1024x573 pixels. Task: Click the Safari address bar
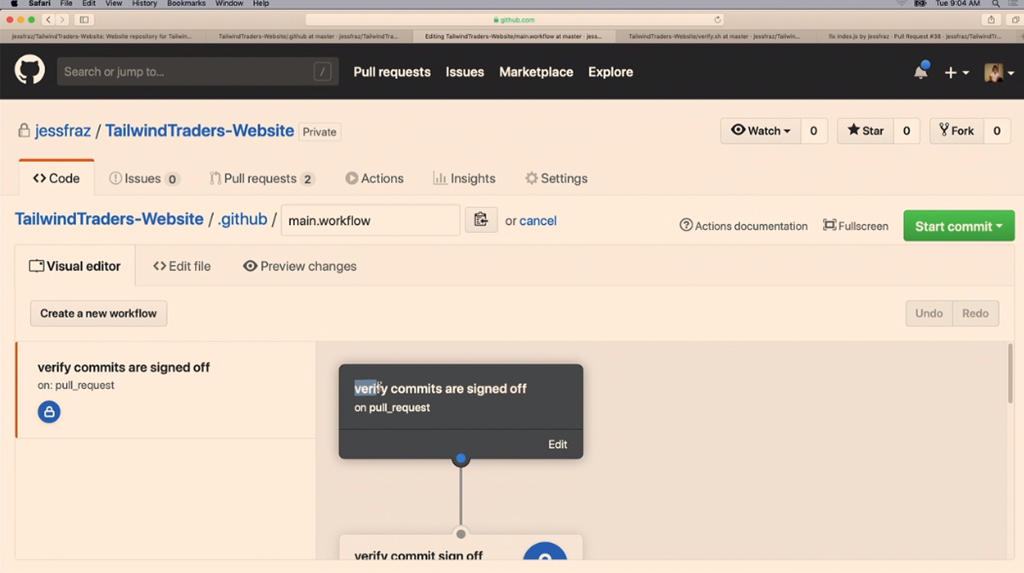(515, 20)
